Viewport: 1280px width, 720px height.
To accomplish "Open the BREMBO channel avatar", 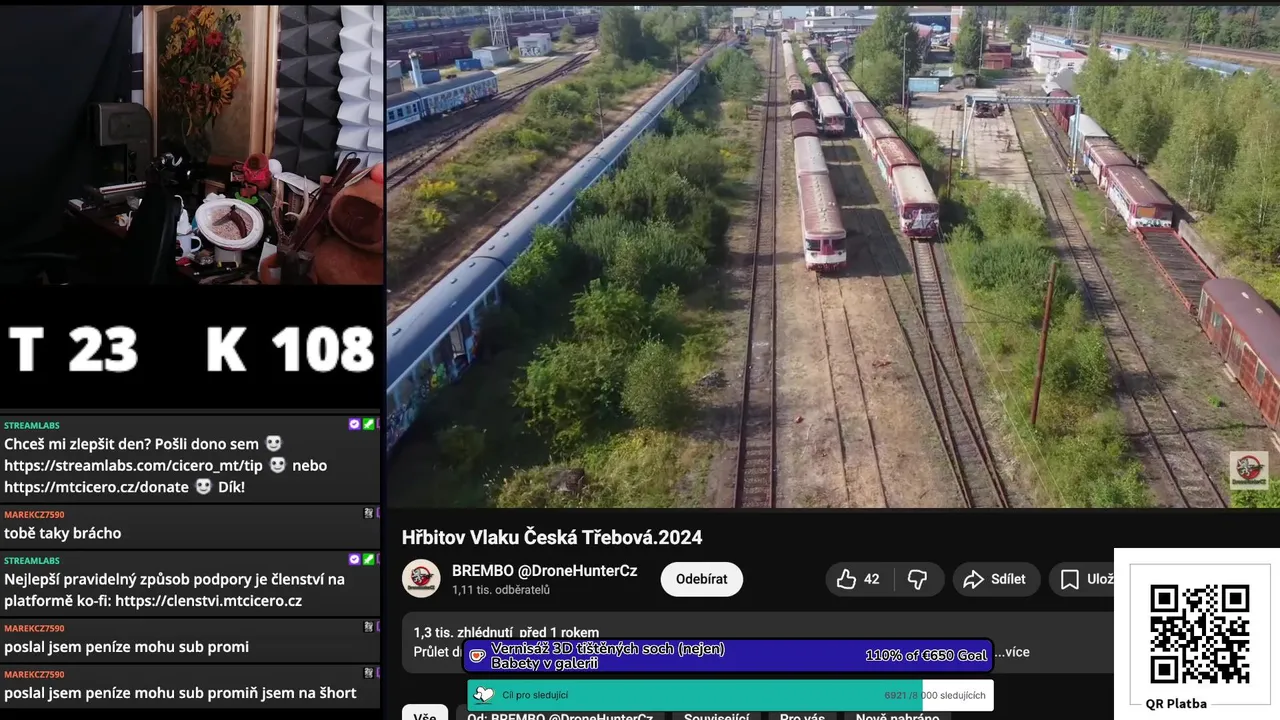I will click(x=421, y=579).
